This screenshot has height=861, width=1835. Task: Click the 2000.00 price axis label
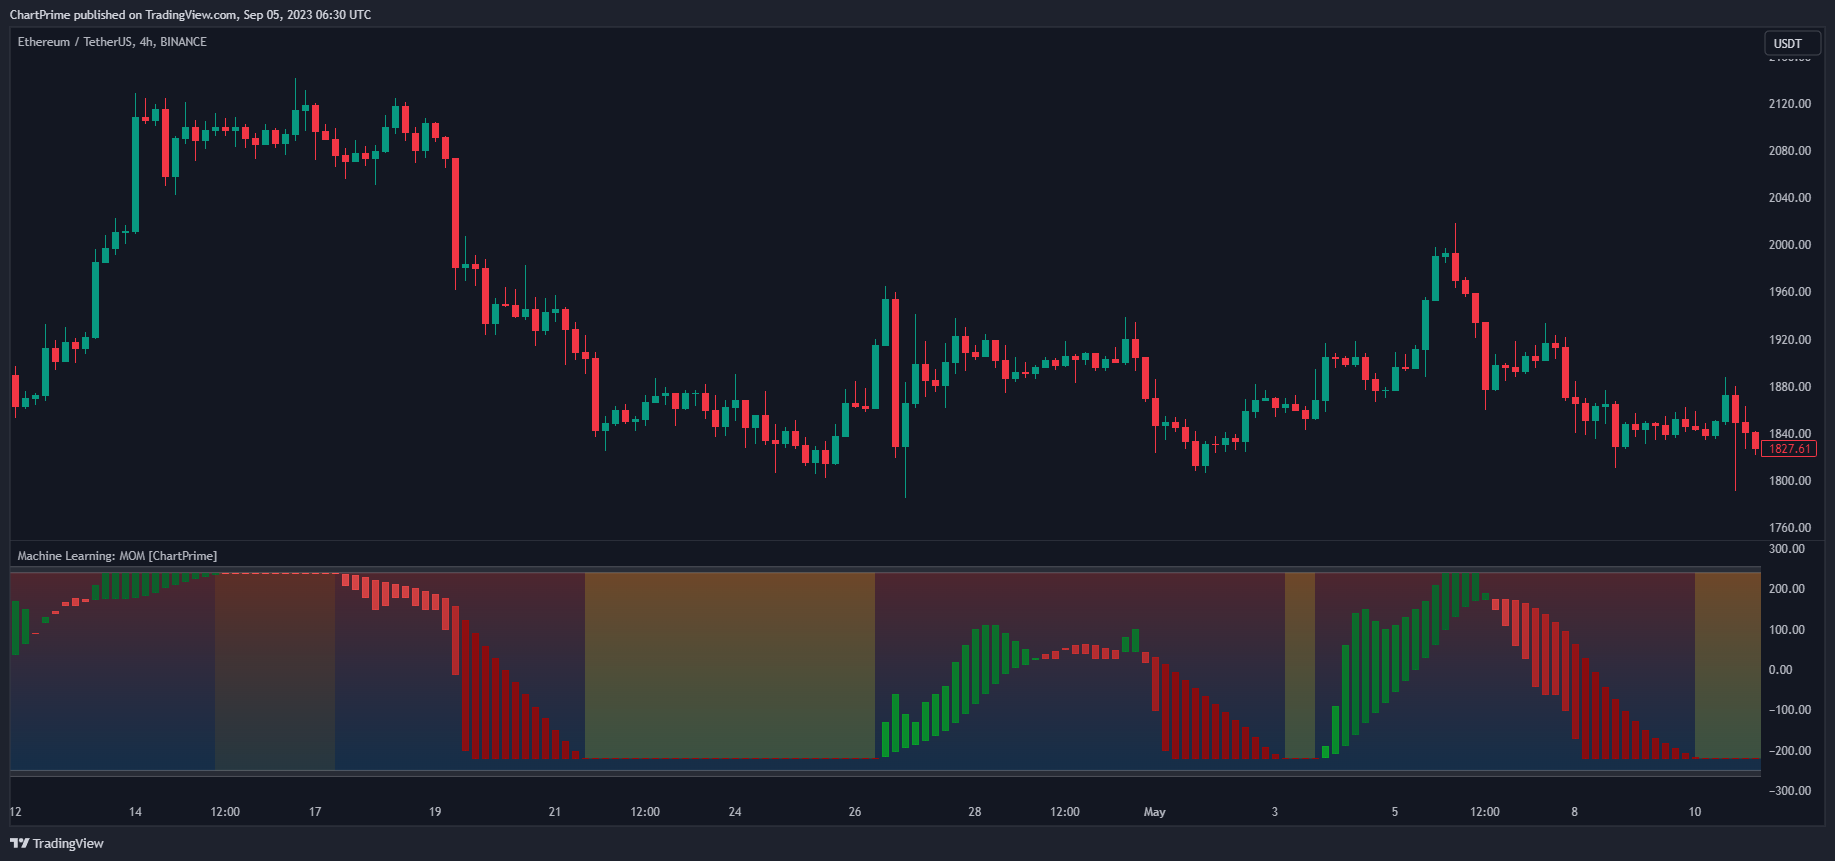[1789, 245]
